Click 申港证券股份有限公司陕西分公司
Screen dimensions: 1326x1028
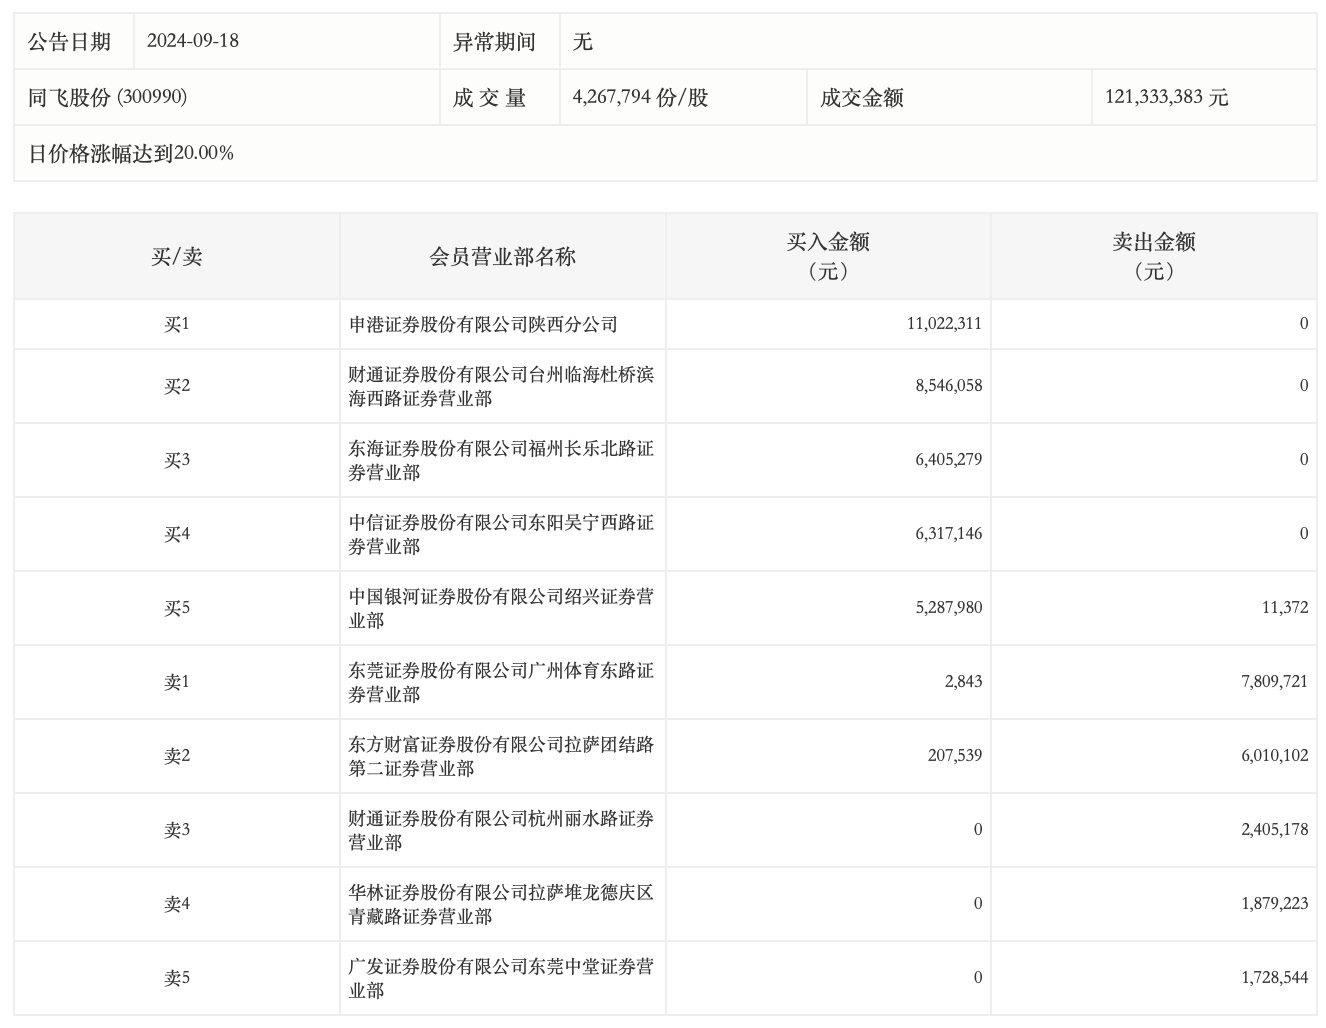coord(483,324)
